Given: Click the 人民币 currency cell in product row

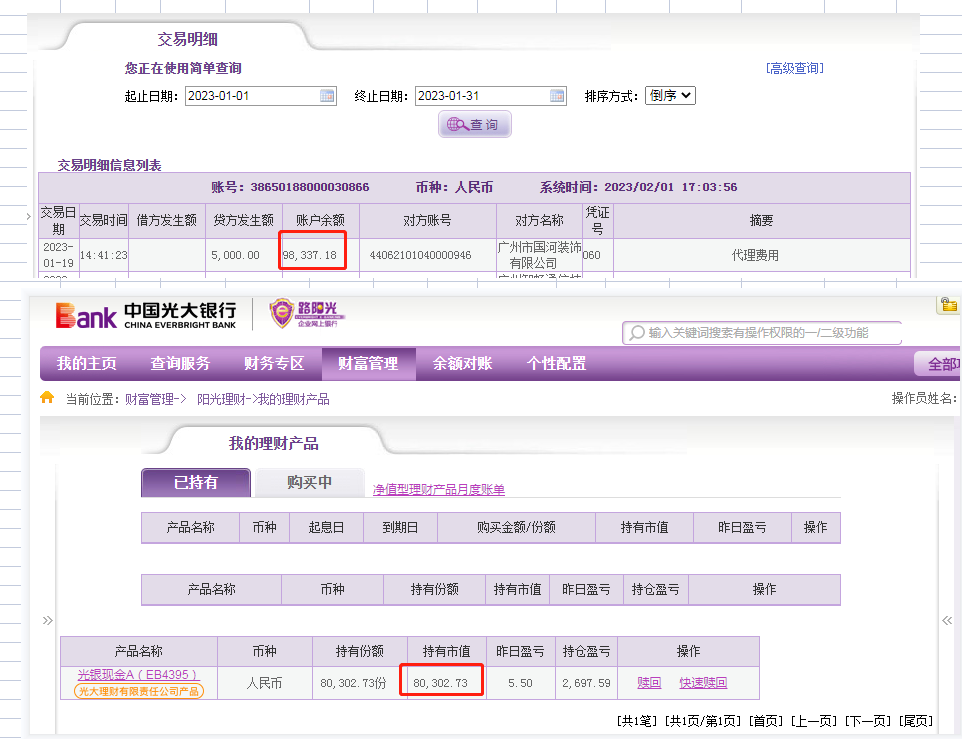Looking at the screenshot, I should pyautogui.click(x=264, y=683).
